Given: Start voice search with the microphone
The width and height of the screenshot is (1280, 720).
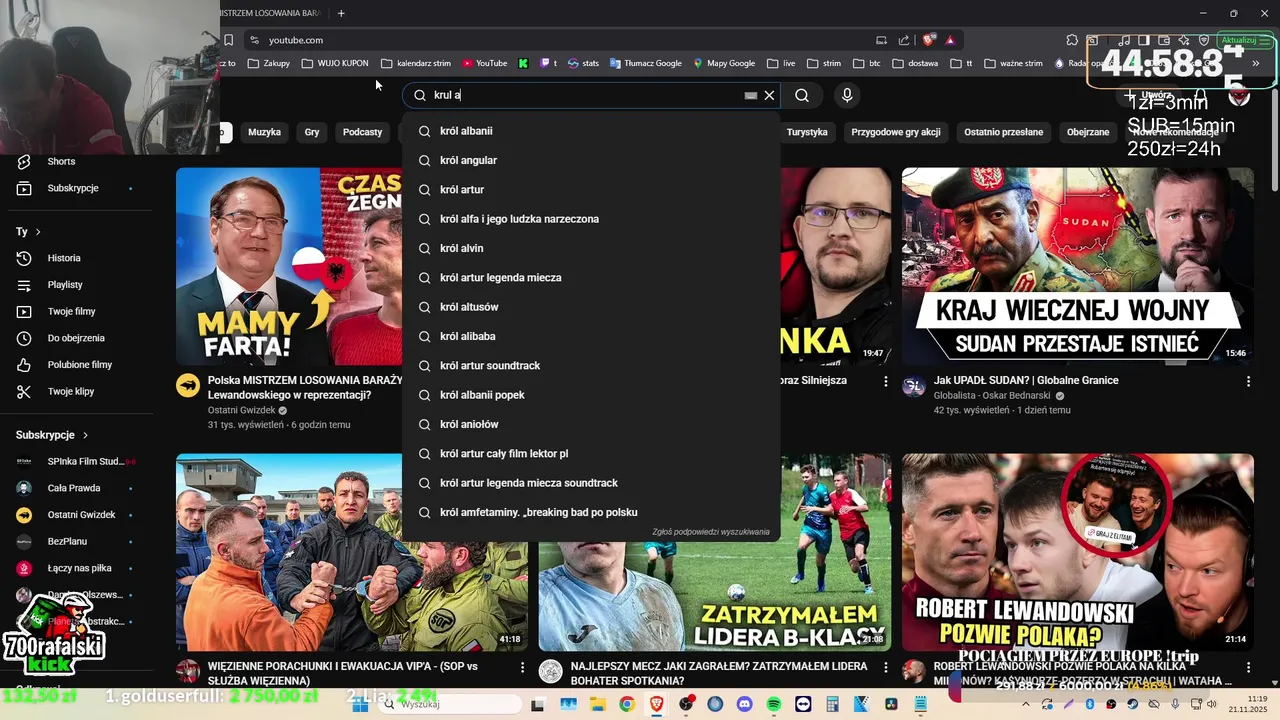Looking at the screenshot, I should click(847, 95).
